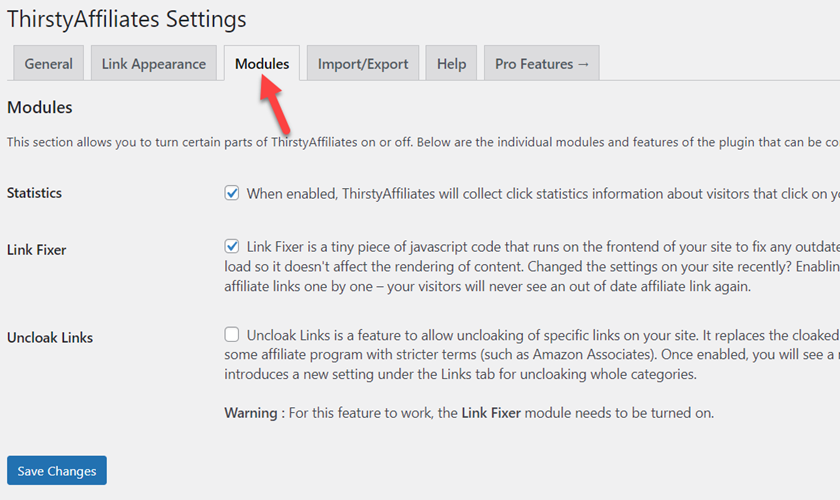Open the General settings tab

coord(48,63)
